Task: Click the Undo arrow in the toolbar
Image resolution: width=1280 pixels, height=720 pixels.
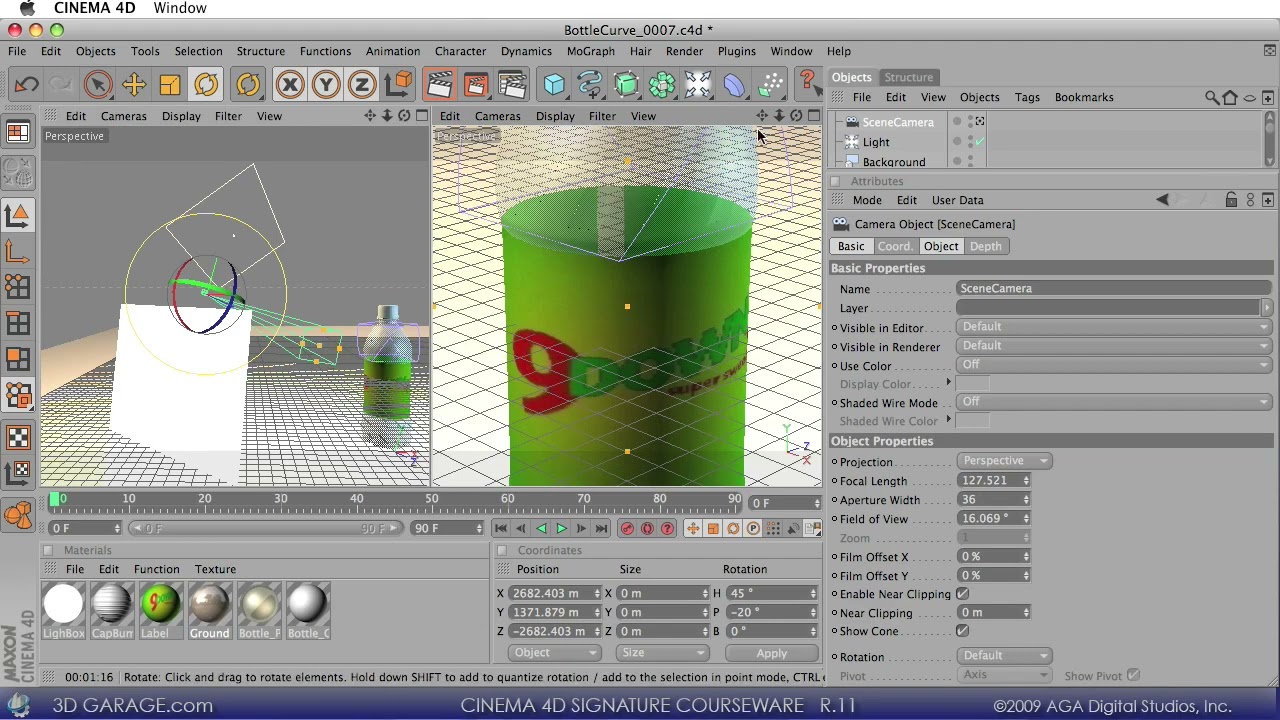Action: (x=27, y=85)
